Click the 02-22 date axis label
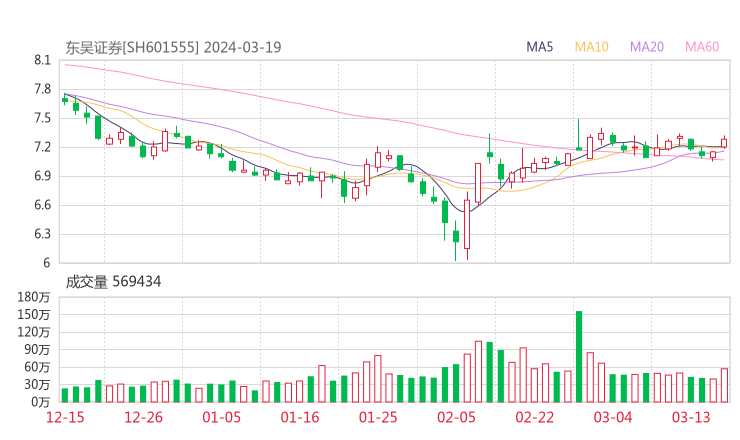This screenshot has width=740, height=440. click(x=534, y=417)
